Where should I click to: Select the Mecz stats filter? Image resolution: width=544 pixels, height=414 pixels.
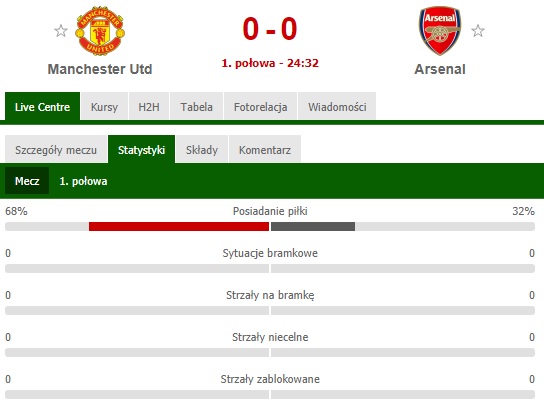tap(27, 181)
